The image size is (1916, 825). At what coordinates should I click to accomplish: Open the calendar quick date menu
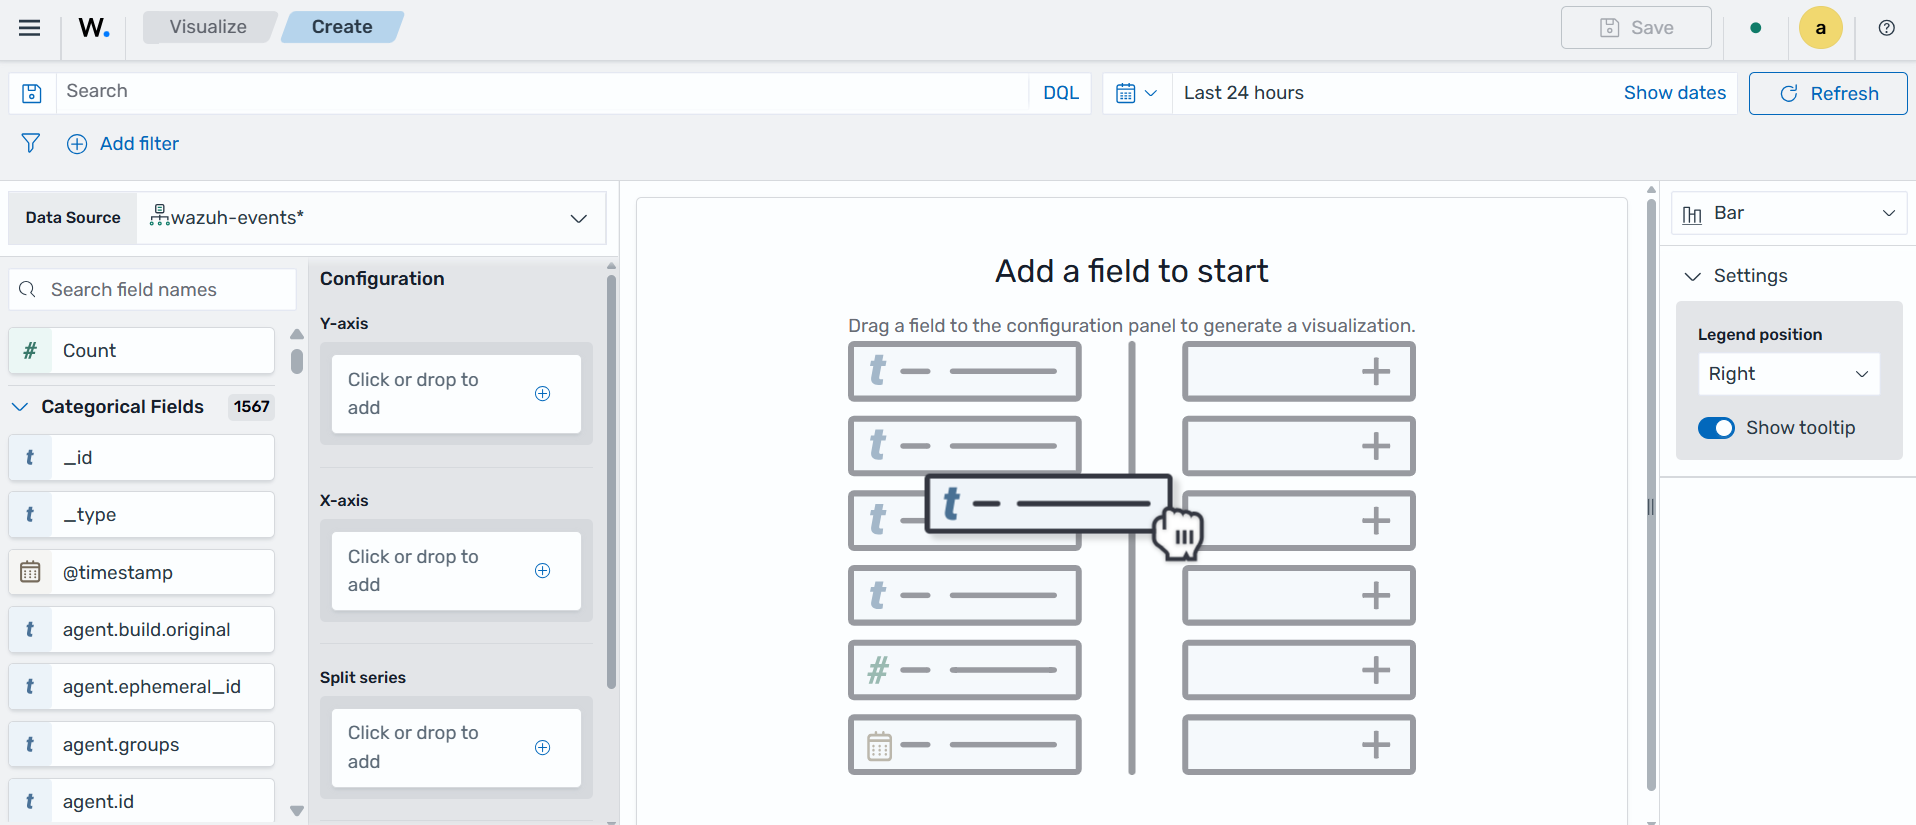pos(1137,93)
